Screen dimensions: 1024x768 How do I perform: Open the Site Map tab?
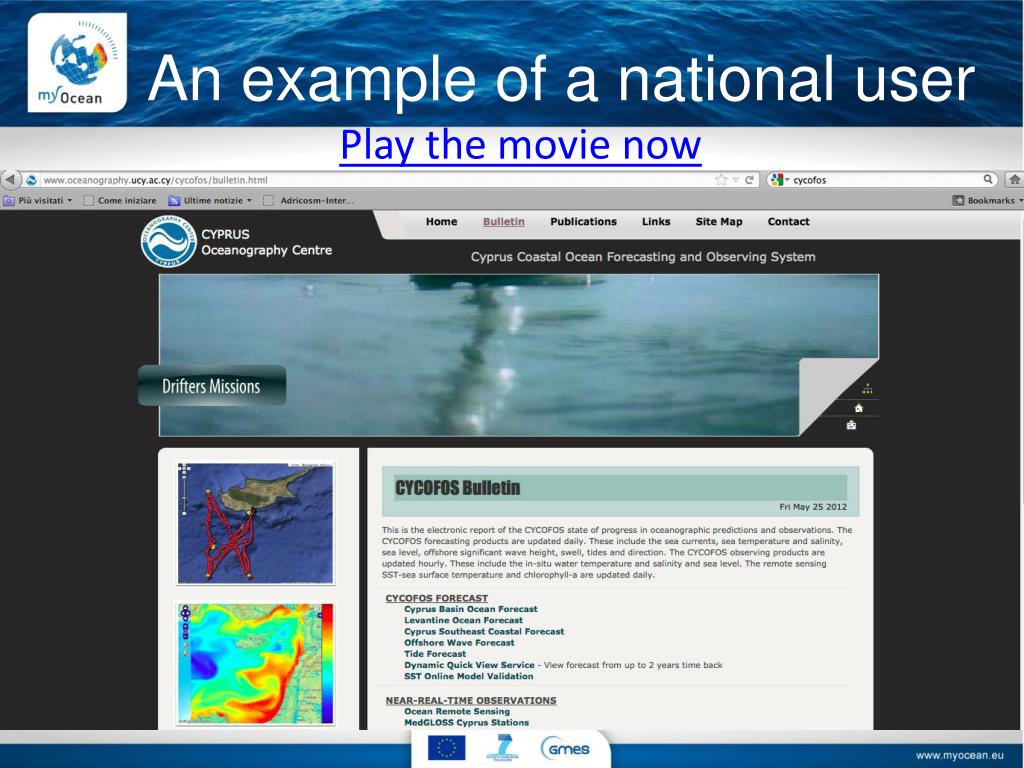tap(718, 221)
